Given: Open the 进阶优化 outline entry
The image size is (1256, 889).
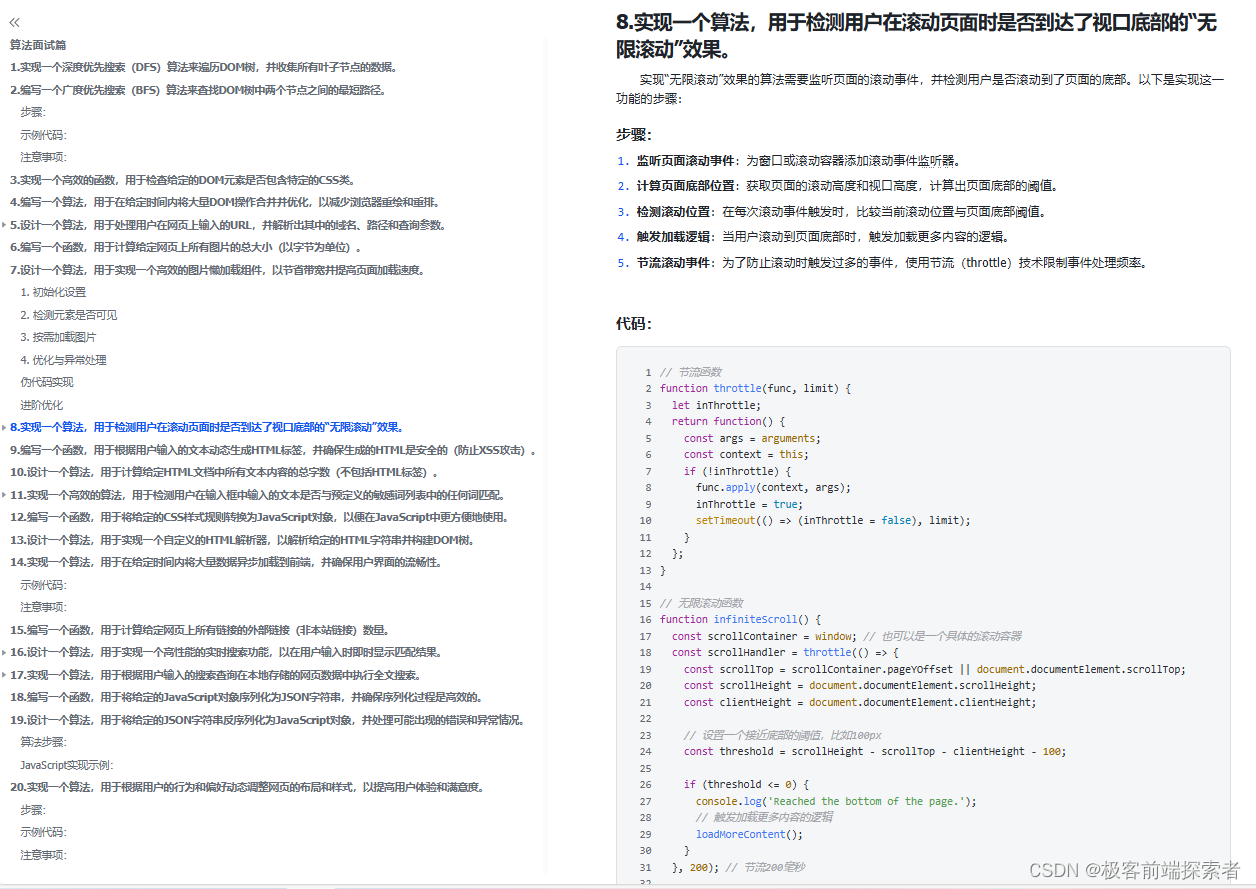Looking at the screenshot, I should (x=42, y=405).
